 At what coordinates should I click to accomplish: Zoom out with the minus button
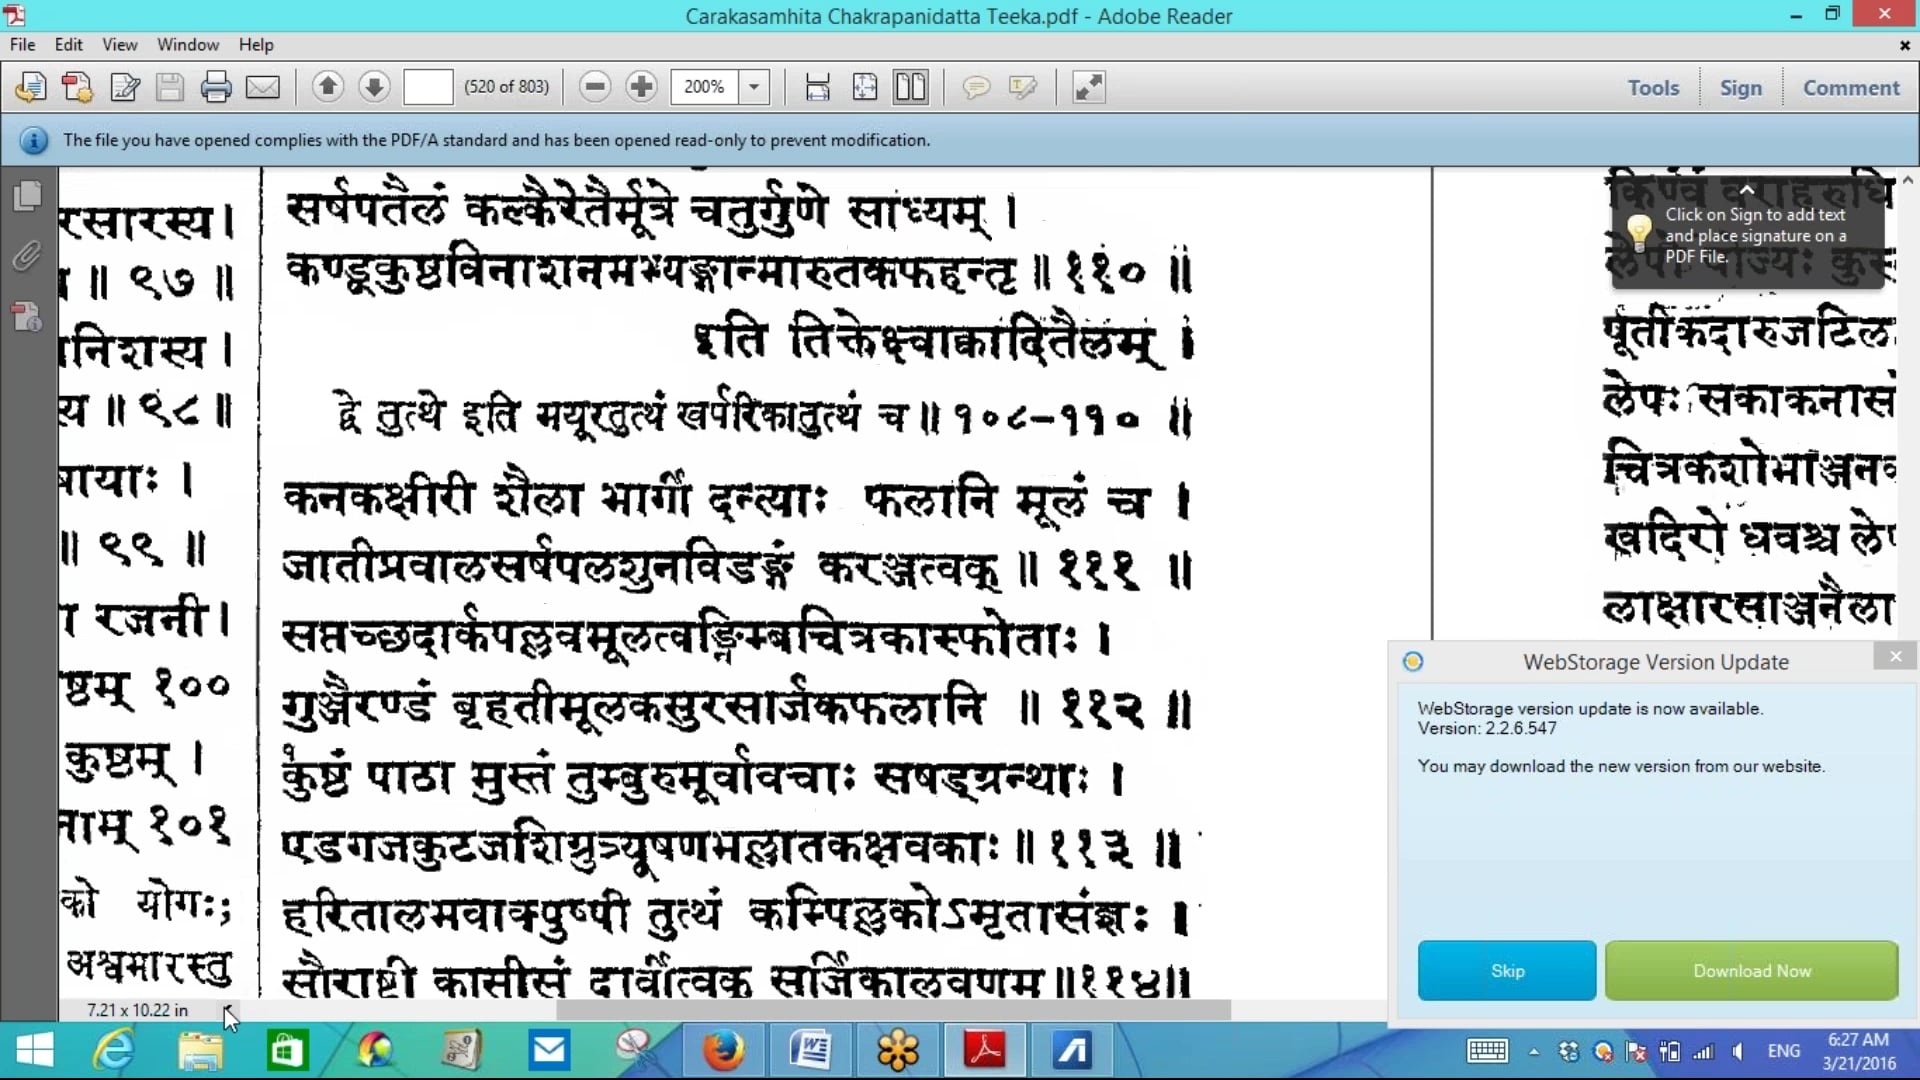(x=595, y=87)
